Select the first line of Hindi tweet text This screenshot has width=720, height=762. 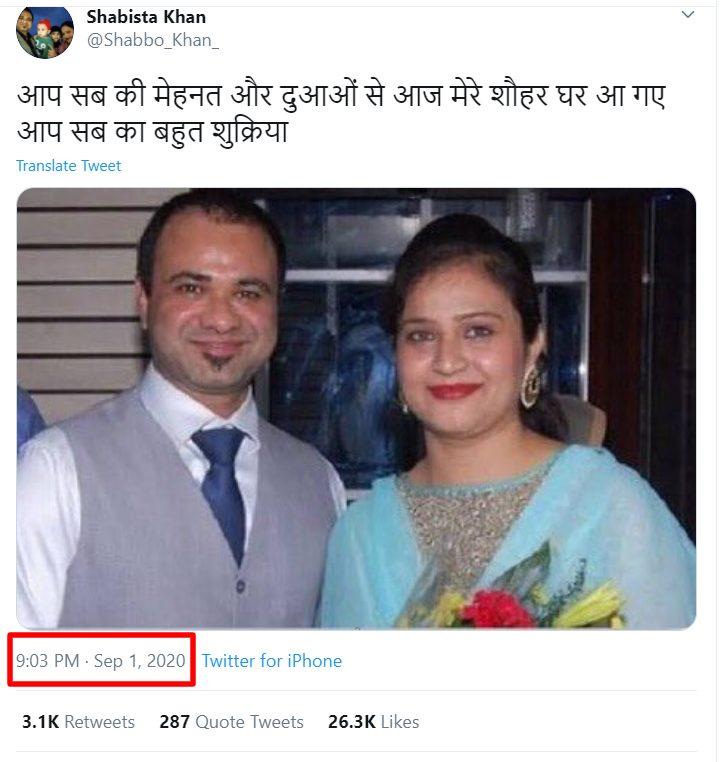click(340, 98)
